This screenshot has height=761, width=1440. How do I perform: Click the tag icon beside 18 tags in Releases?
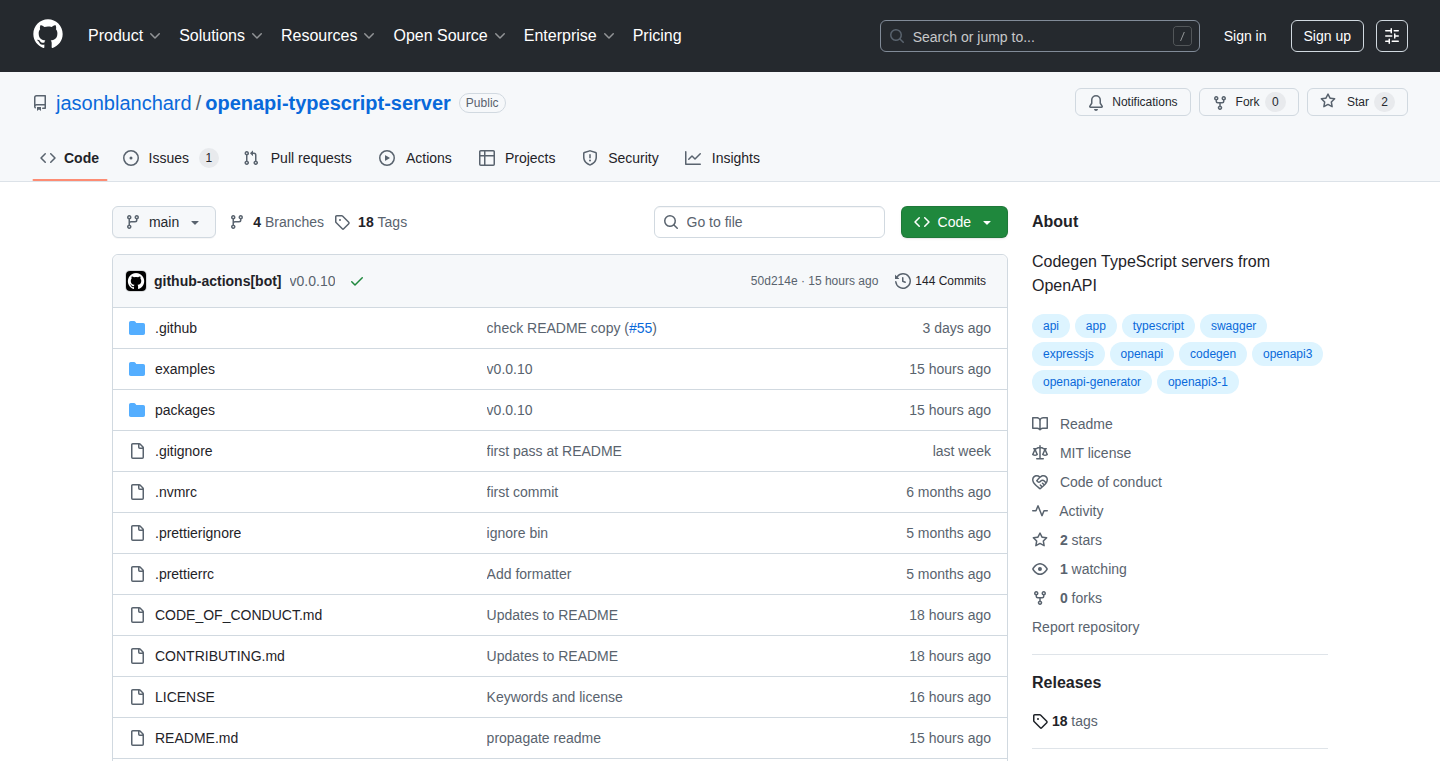[1040, 721]
